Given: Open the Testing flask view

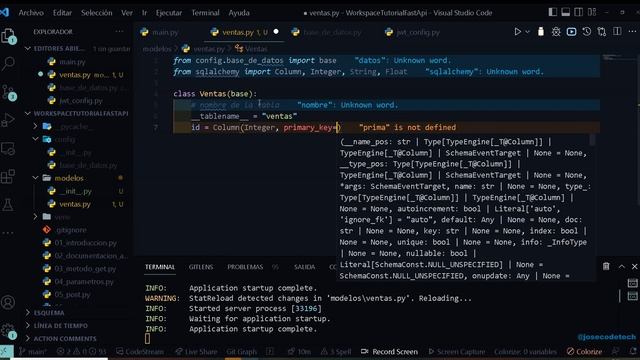Looking at the screenshot, I should (8, 204).
